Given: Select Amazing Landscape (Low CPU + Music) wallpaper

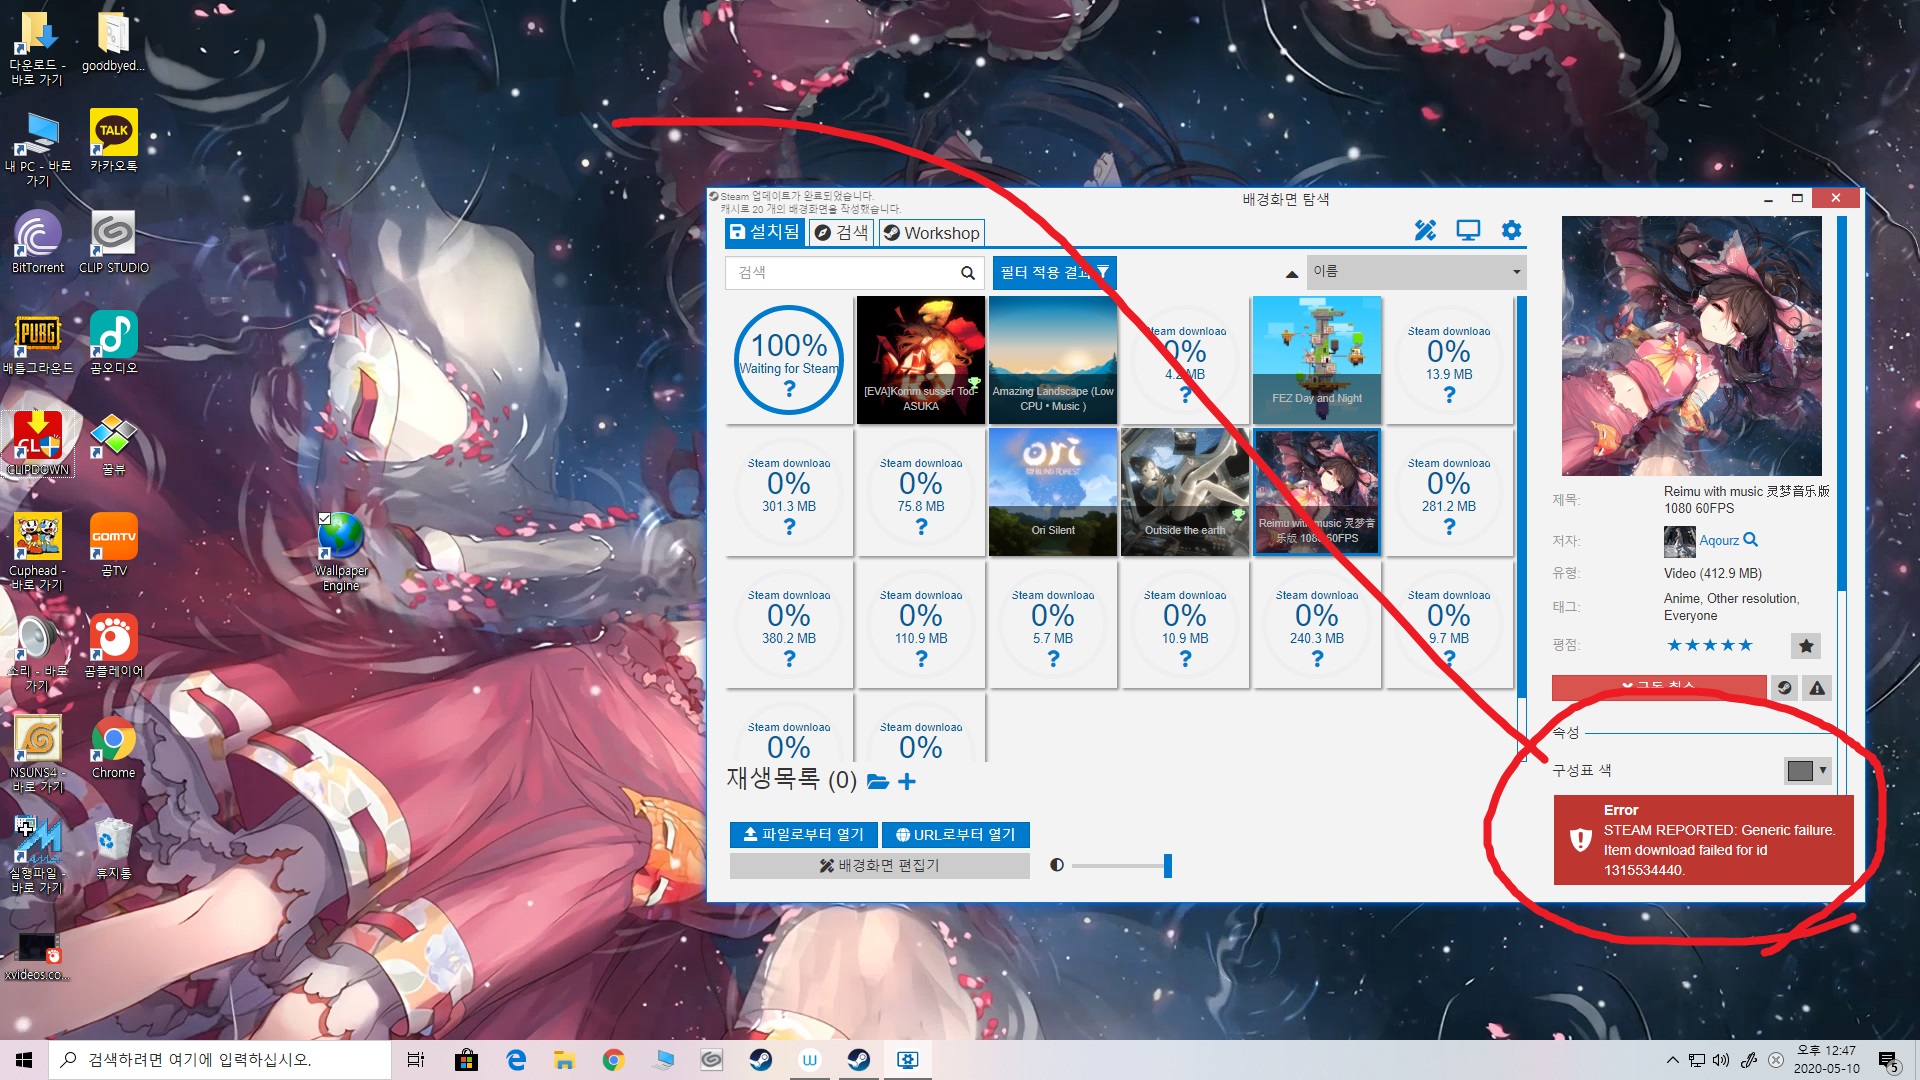Looking at the screenshot, I should point(1053,360).
